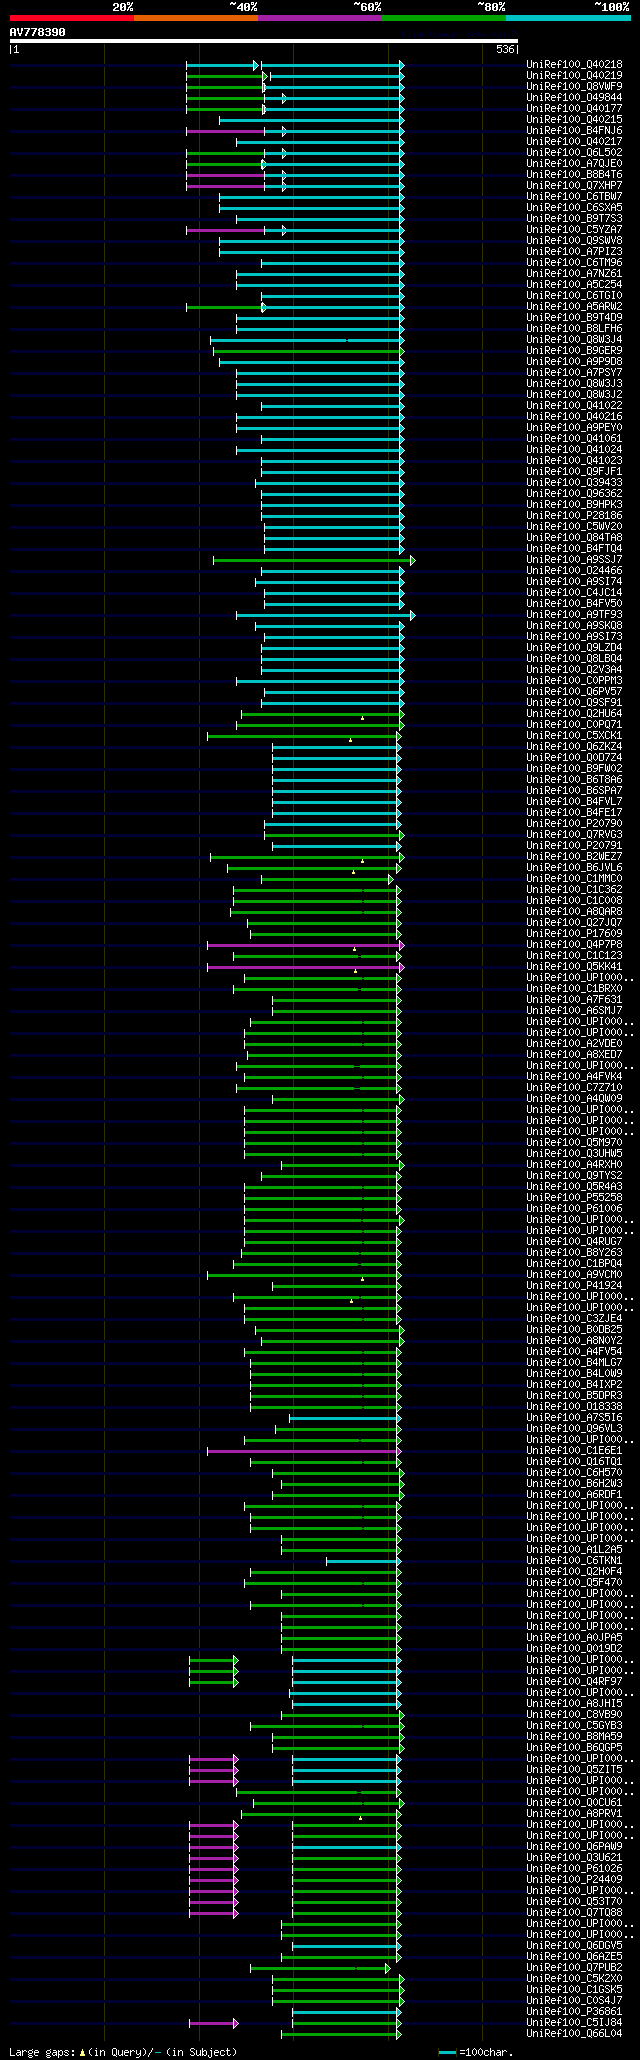The height and width of the screenshot is (2060, 640).
Task: Click the UniRef100_Q2HU64 label
Action: click(574, 713)
